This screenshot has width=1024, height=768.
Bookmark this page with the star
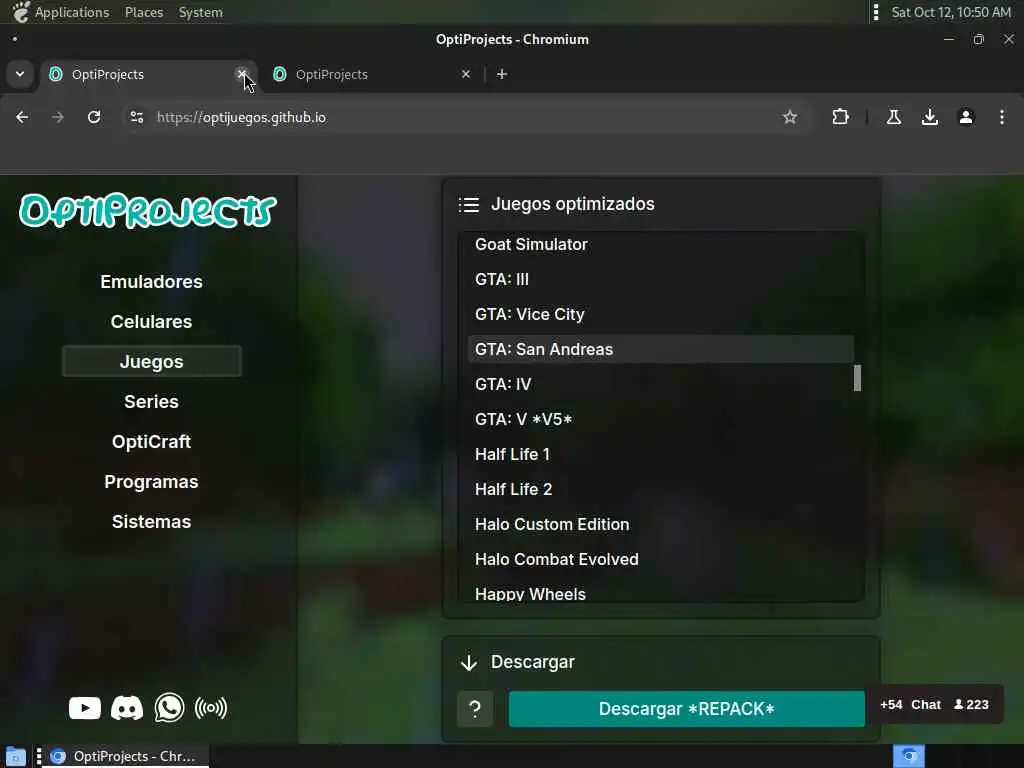790,117
